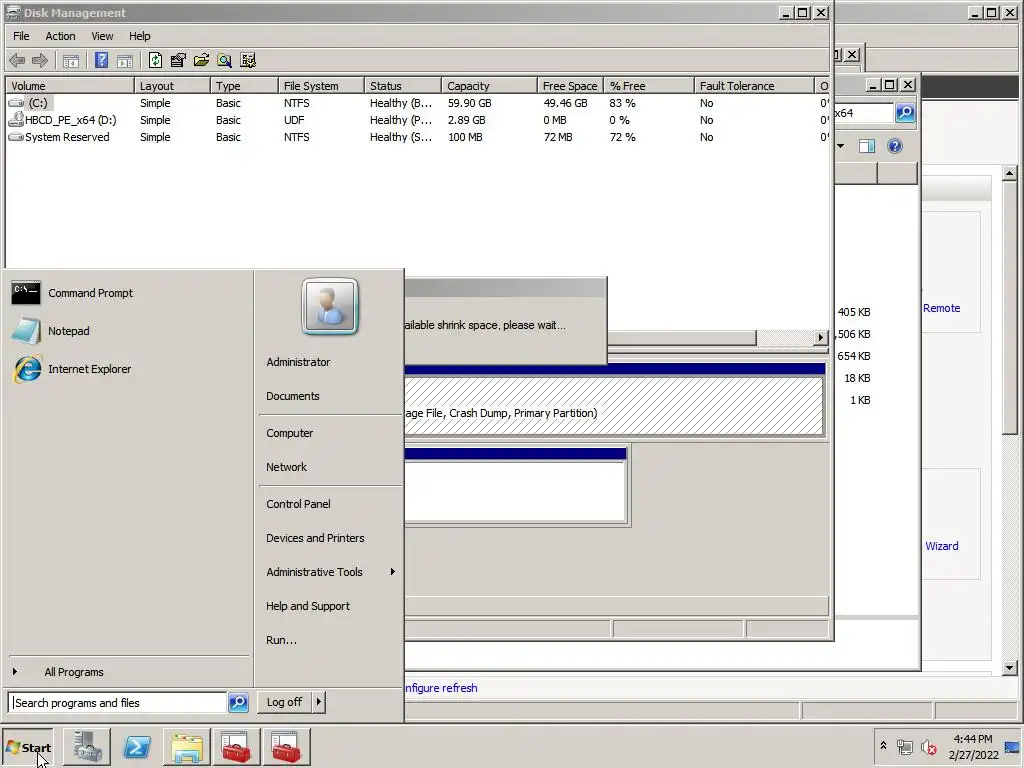Open Help via the blue question mark icon
Screen dimensions: 1024x768
(101, 61)
